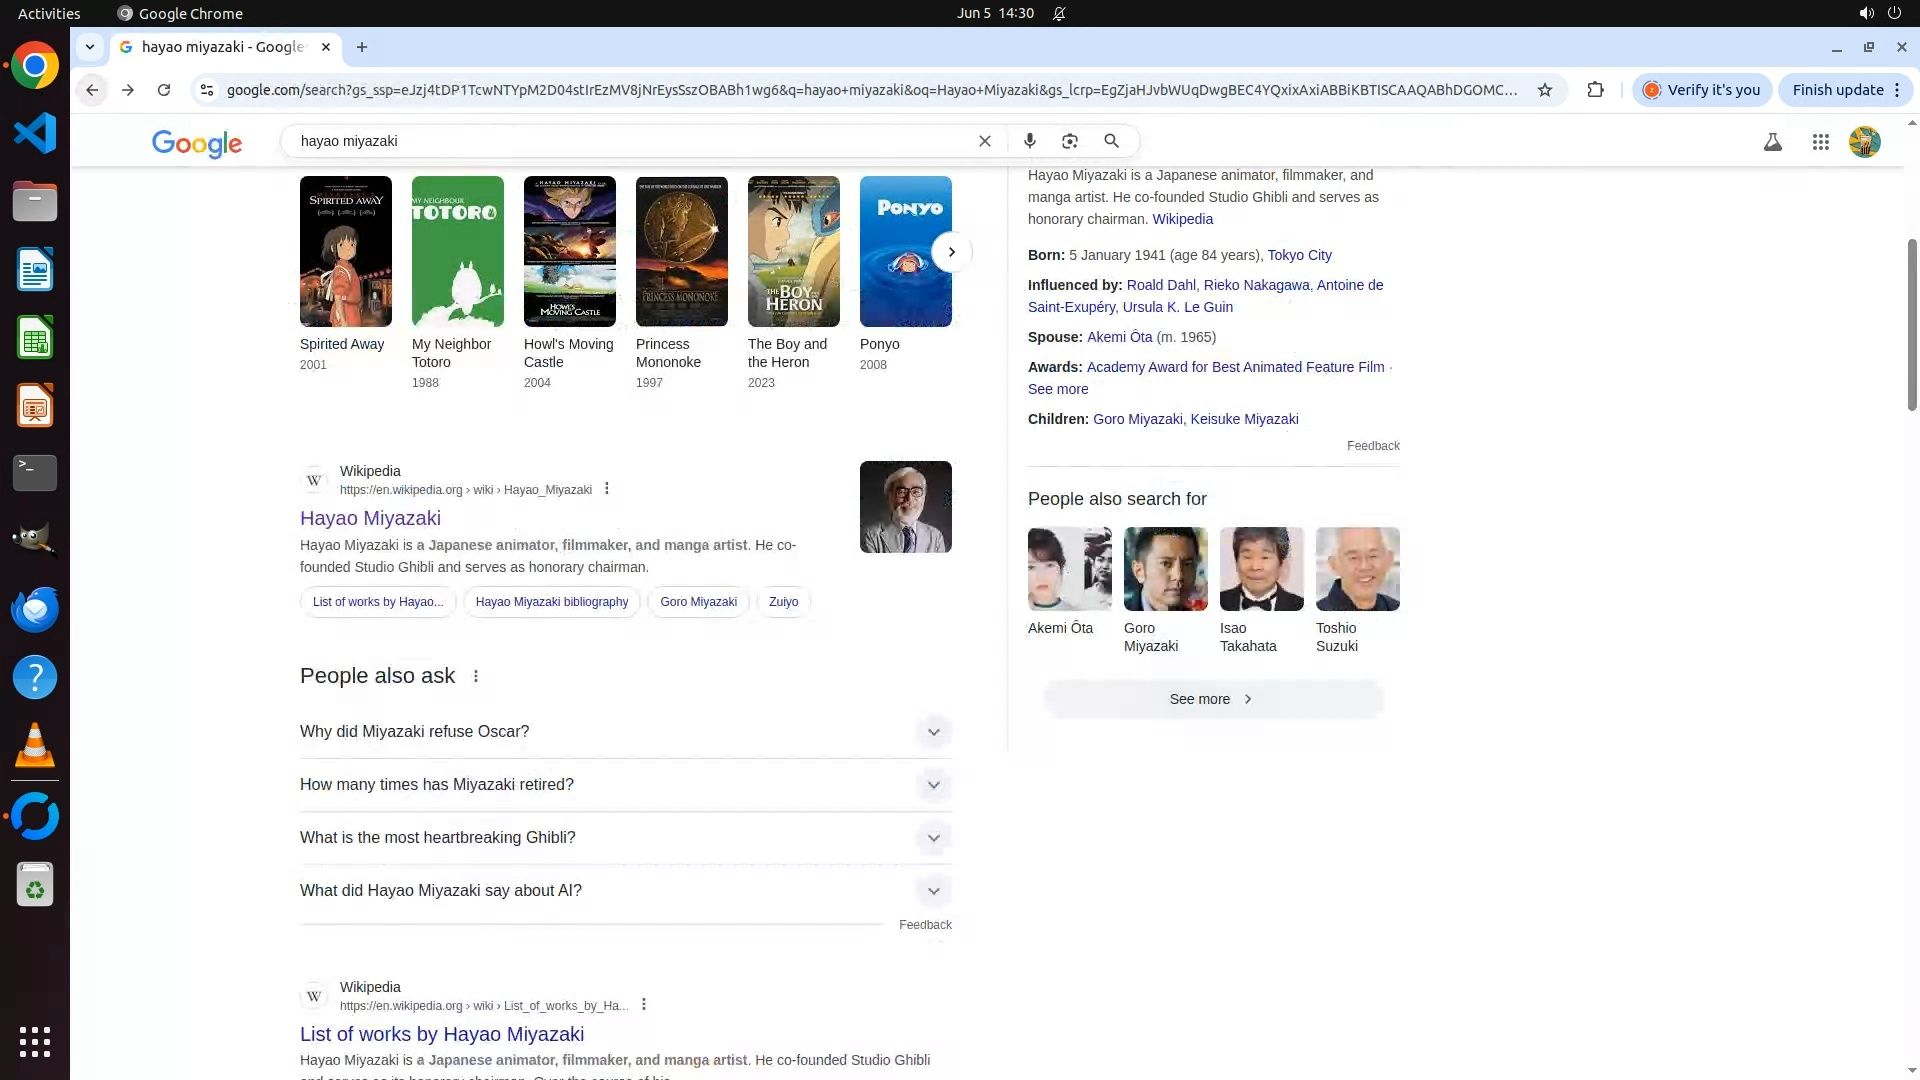
Task: Expand 'How many times has Miyazaki retired?'
Action: [932, 785]
